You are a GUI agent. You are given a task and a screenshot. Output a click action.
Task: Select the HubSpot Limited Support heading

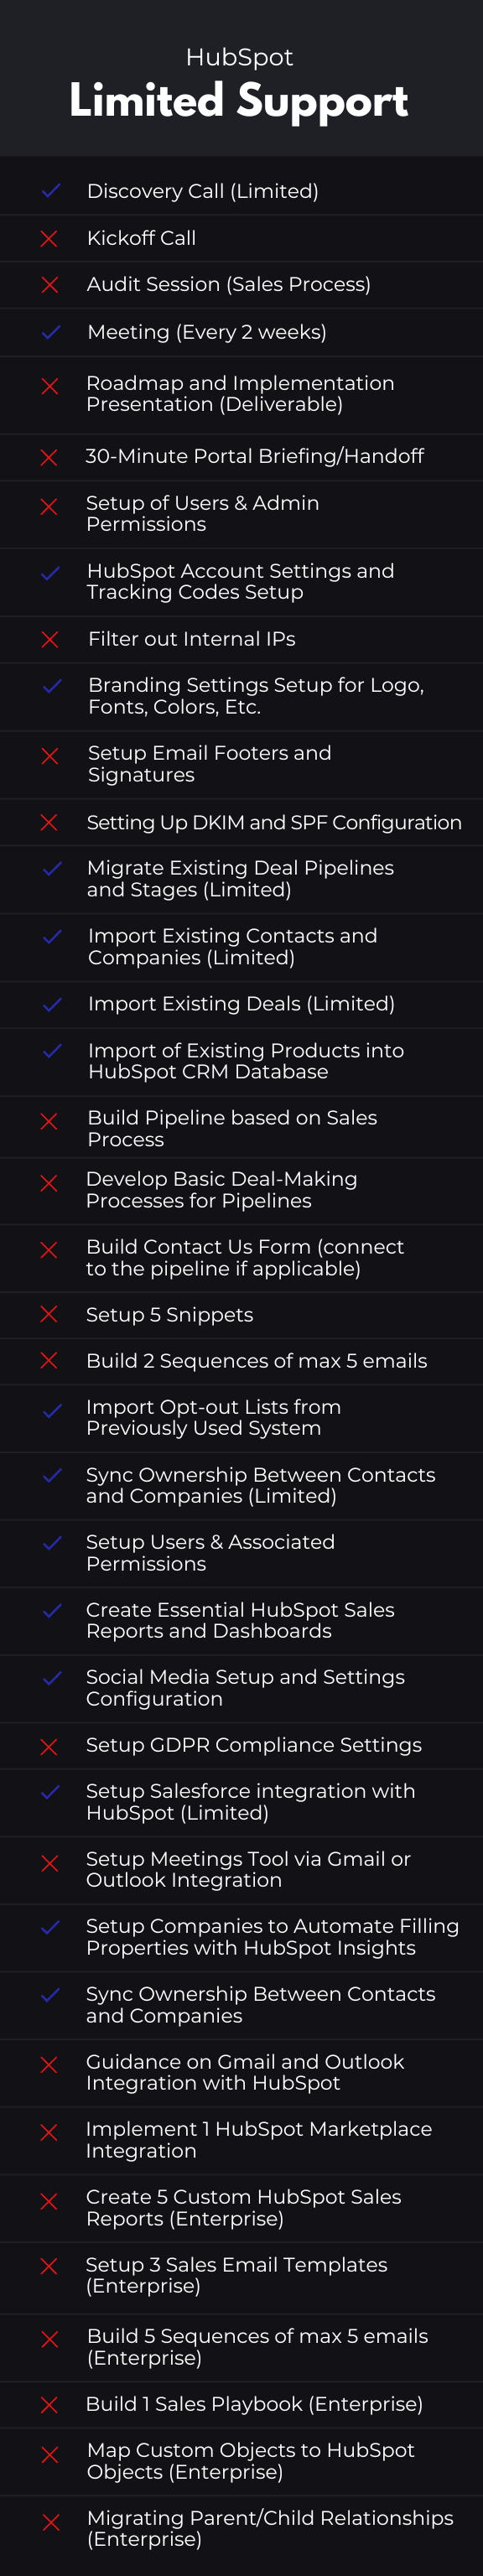[x=239, y=85]
